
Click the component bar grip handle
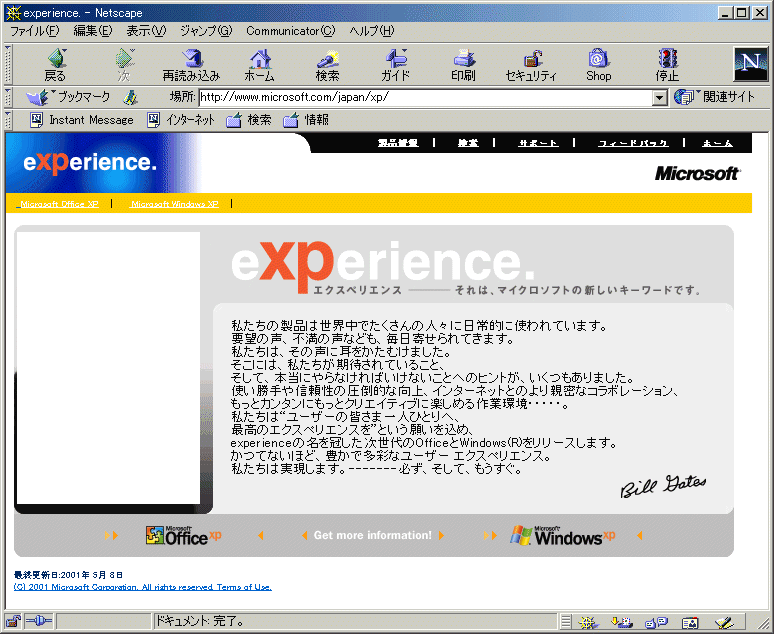click(566, 622)
